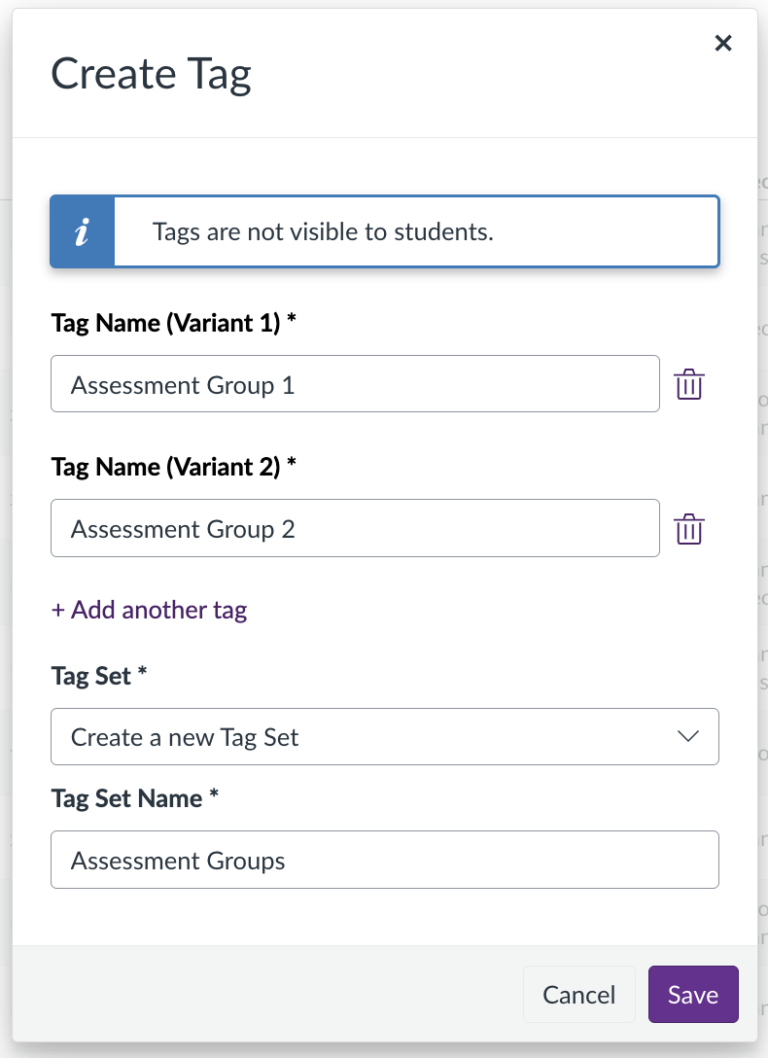The height and width of the screenshot is (1058, 768).
Task: Click the trash icon beside Assessment Group 2
Action: (690, 528)
